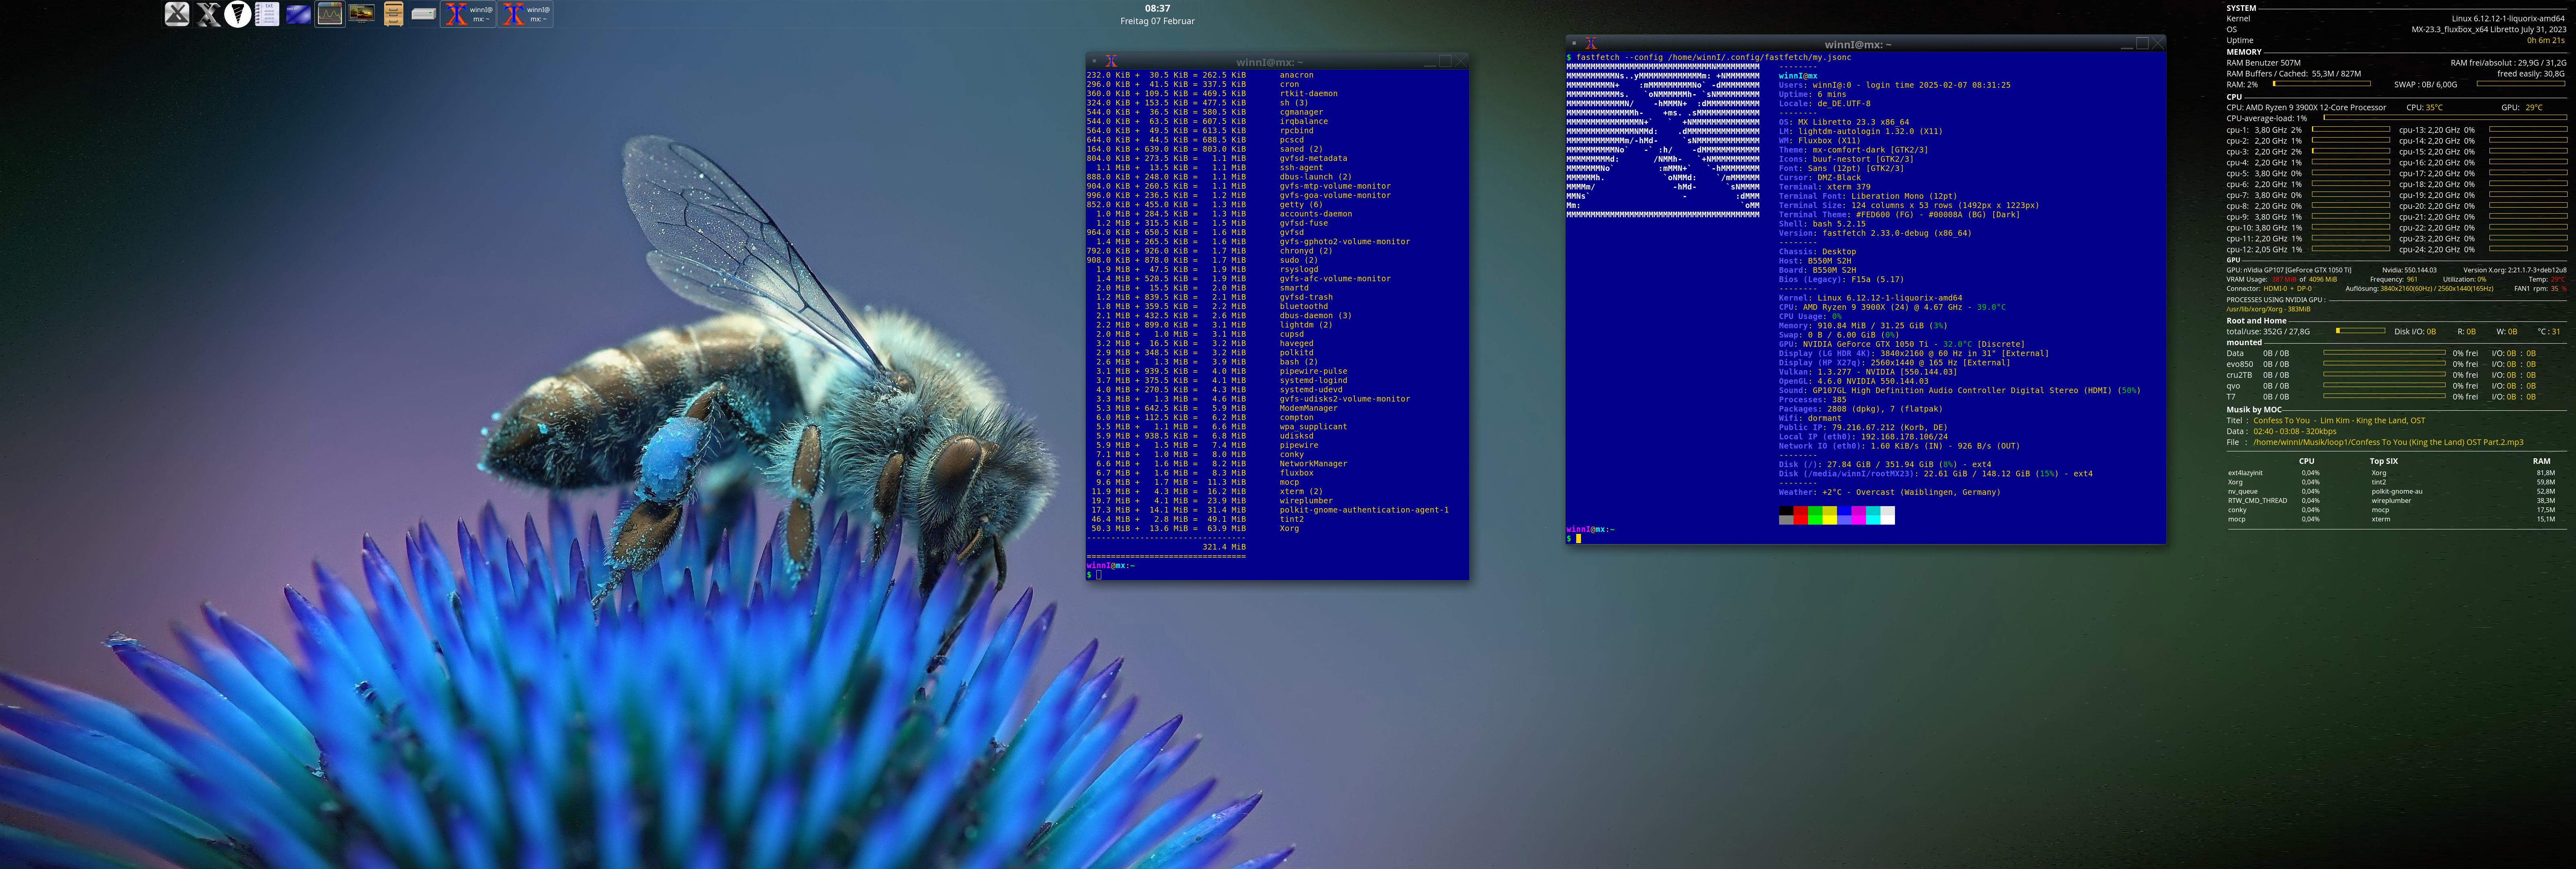Close the fastfetch terminal window

[x=2157, y=44]
